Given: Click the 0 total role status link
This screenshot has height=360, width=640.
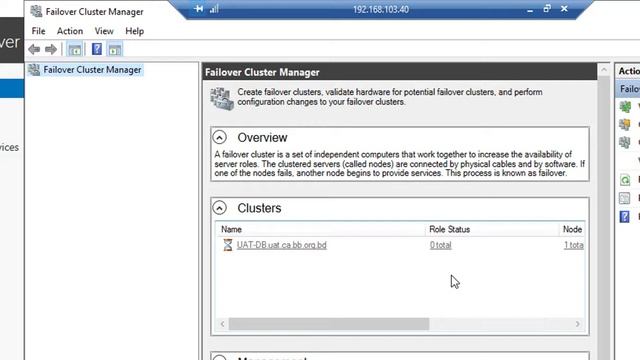Looking at the screenshot, I should [x=440, y=245].
